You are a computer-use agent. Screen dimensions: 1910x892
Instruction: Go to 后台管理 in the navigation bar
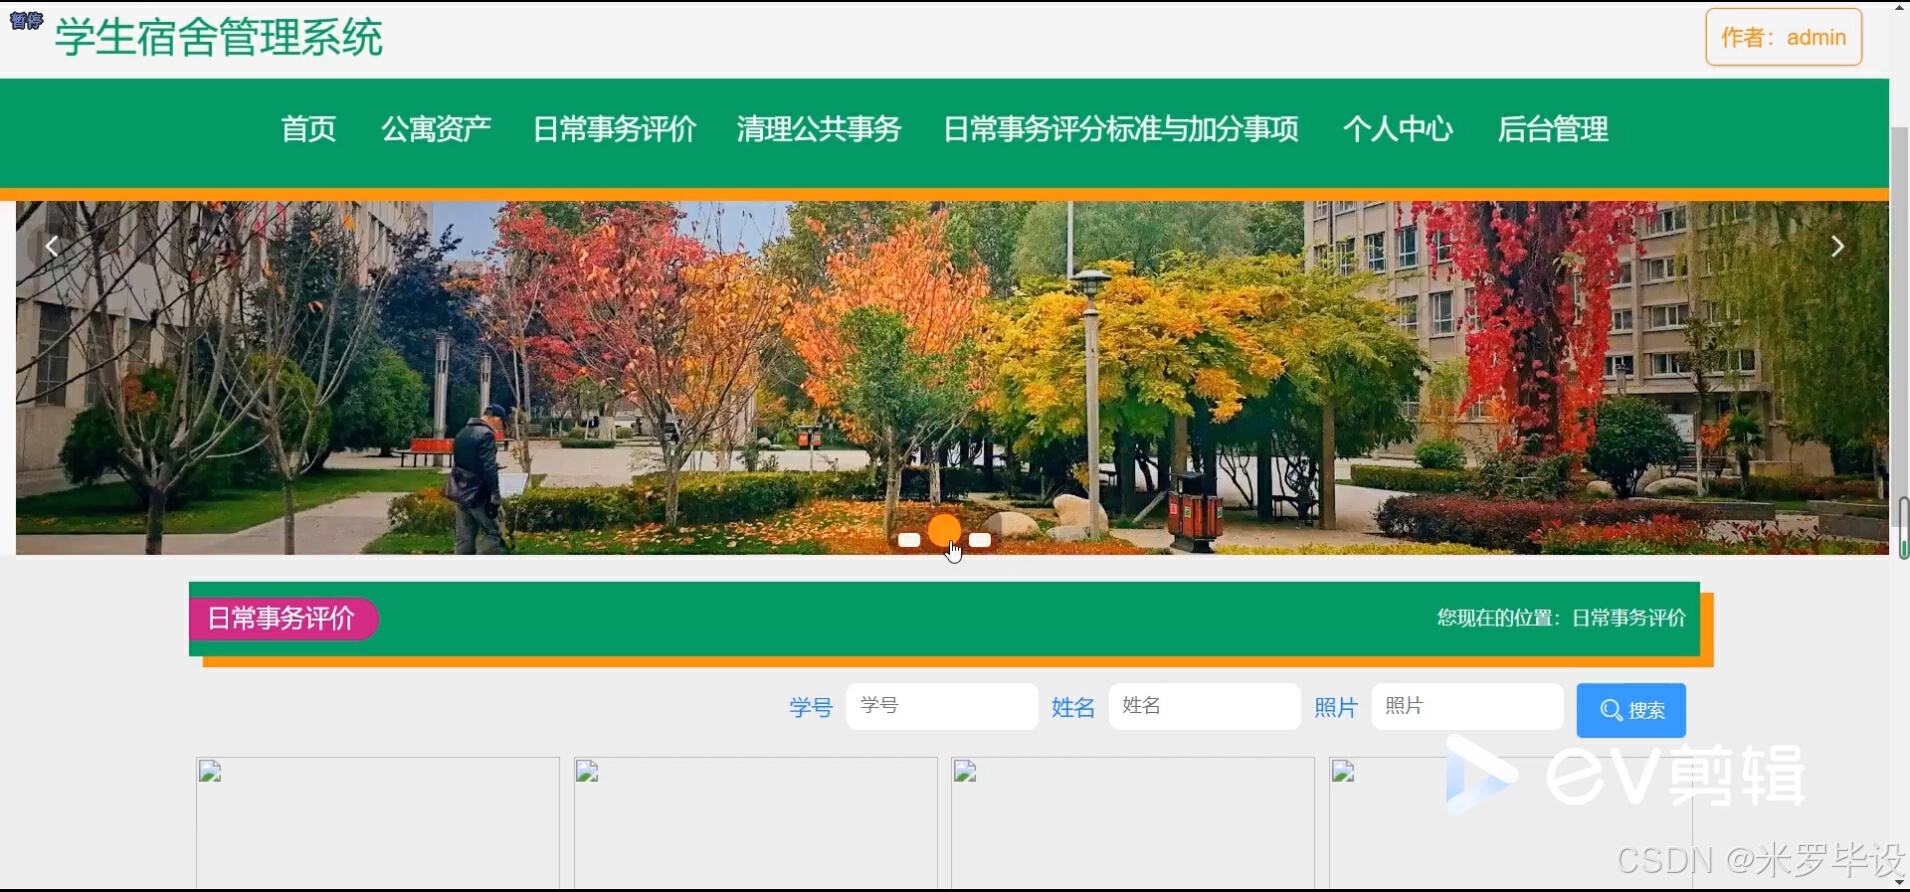(x=1553, y=129)
